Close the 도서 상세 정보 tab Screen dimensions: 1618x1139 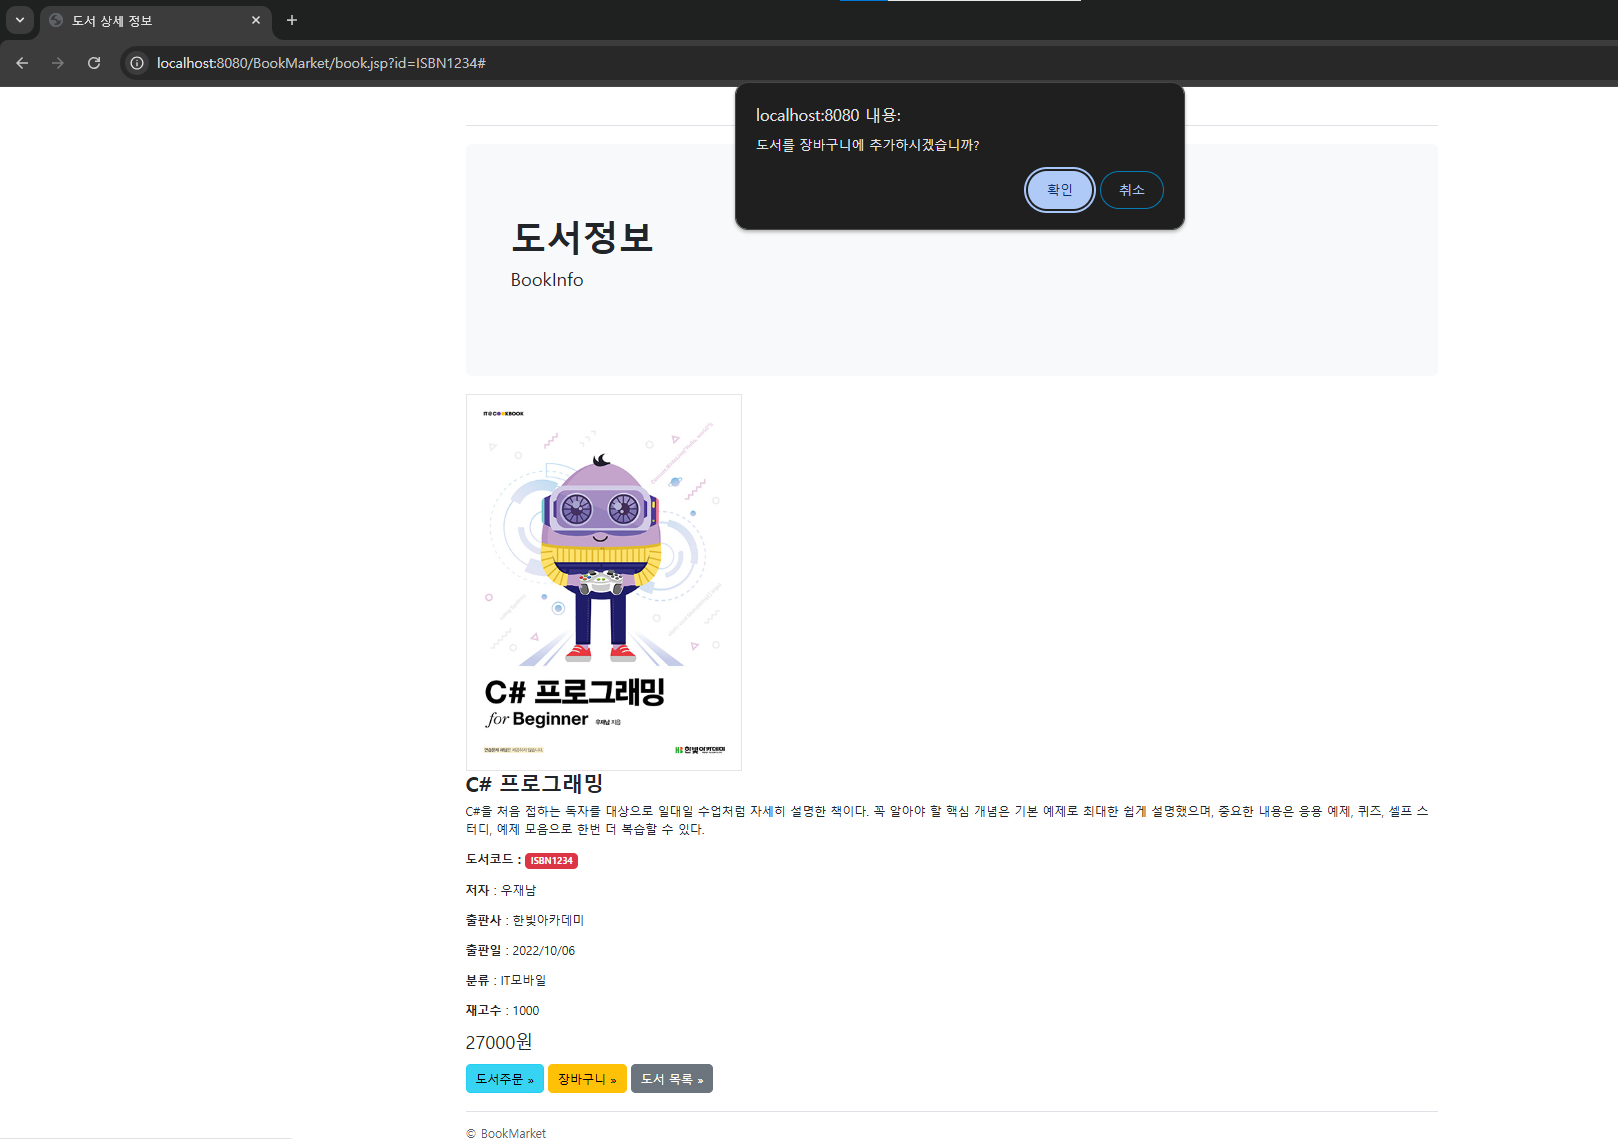[256, 20]
